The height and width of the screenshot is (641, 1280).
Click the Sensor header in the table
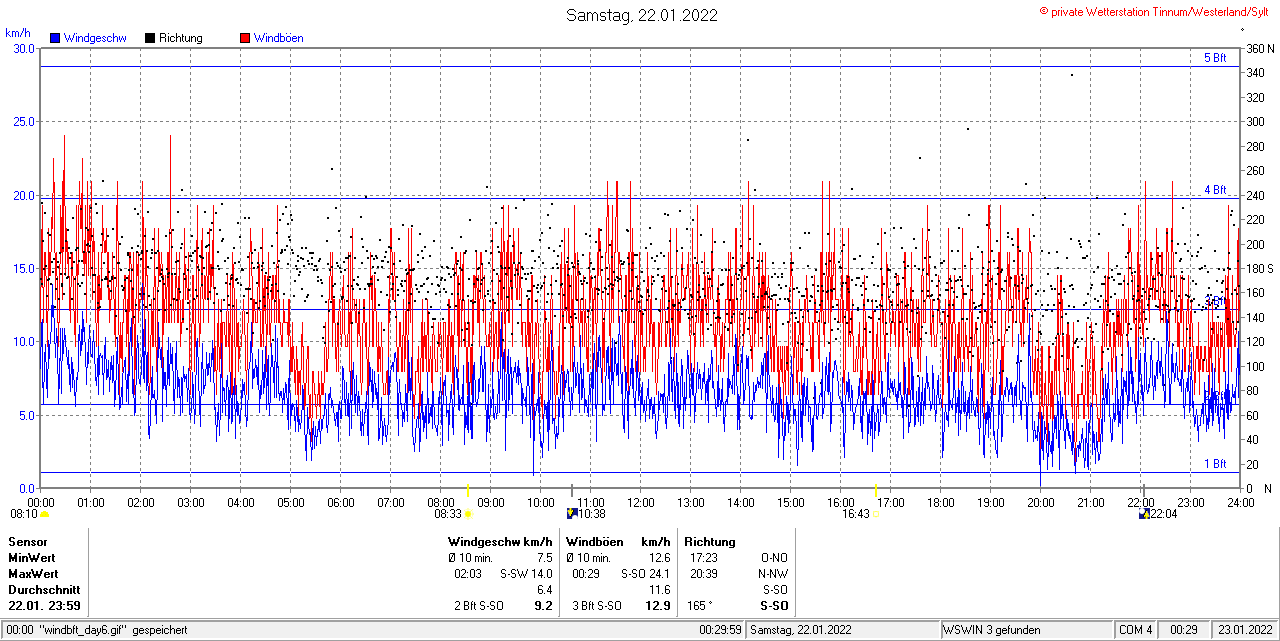28,541
